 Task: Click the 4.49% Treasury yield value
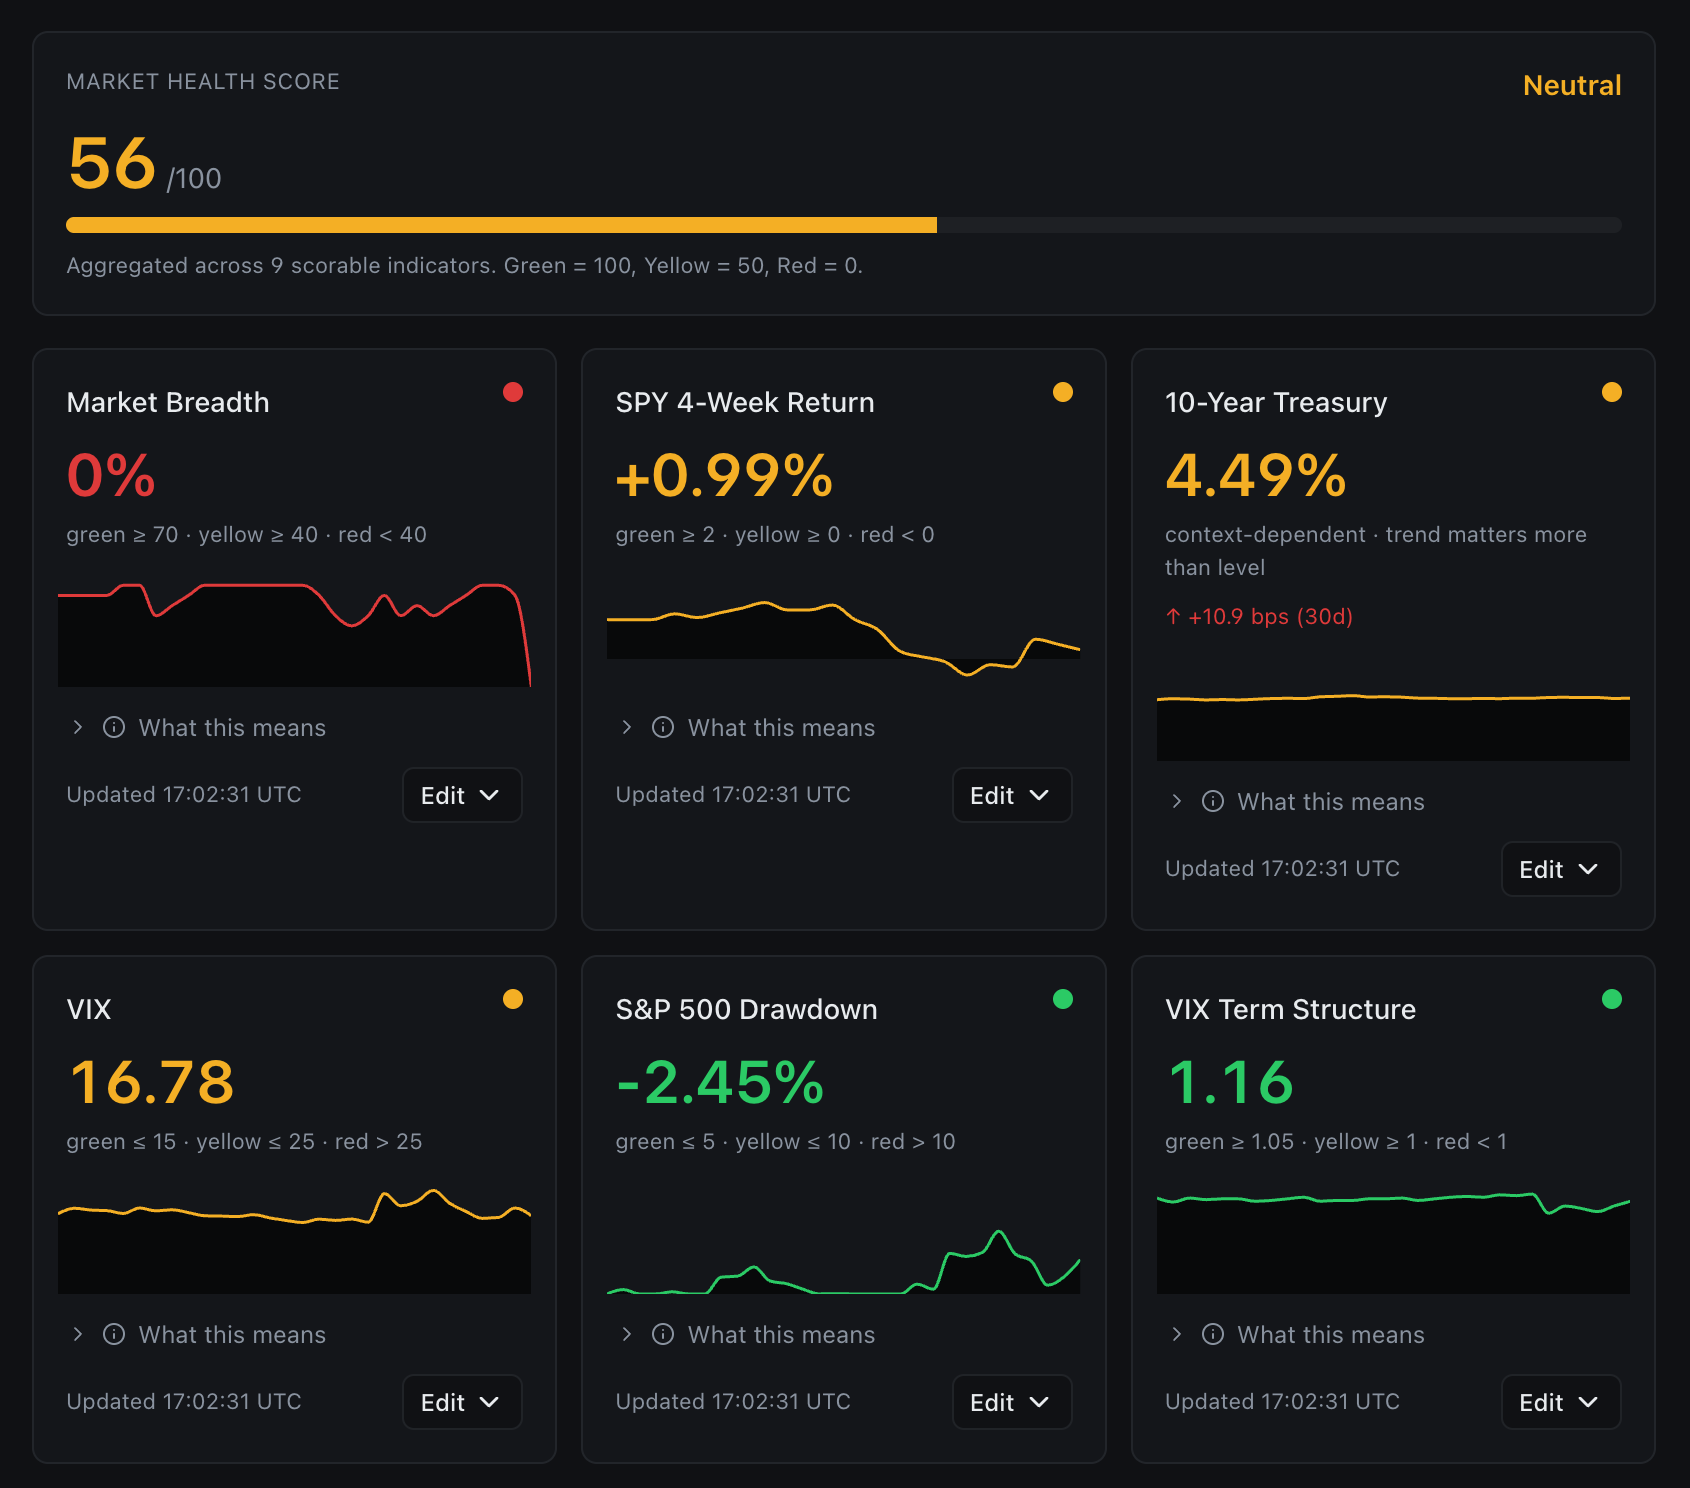(1256, 475)
